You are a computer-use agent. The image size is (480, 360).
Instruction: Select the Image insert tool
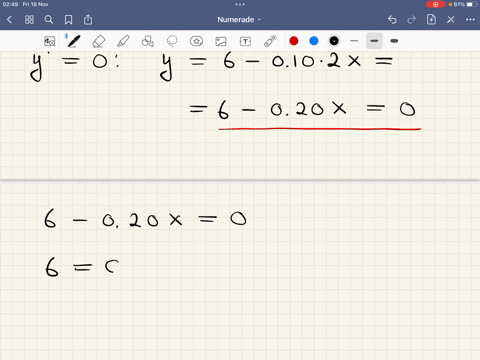221,41
